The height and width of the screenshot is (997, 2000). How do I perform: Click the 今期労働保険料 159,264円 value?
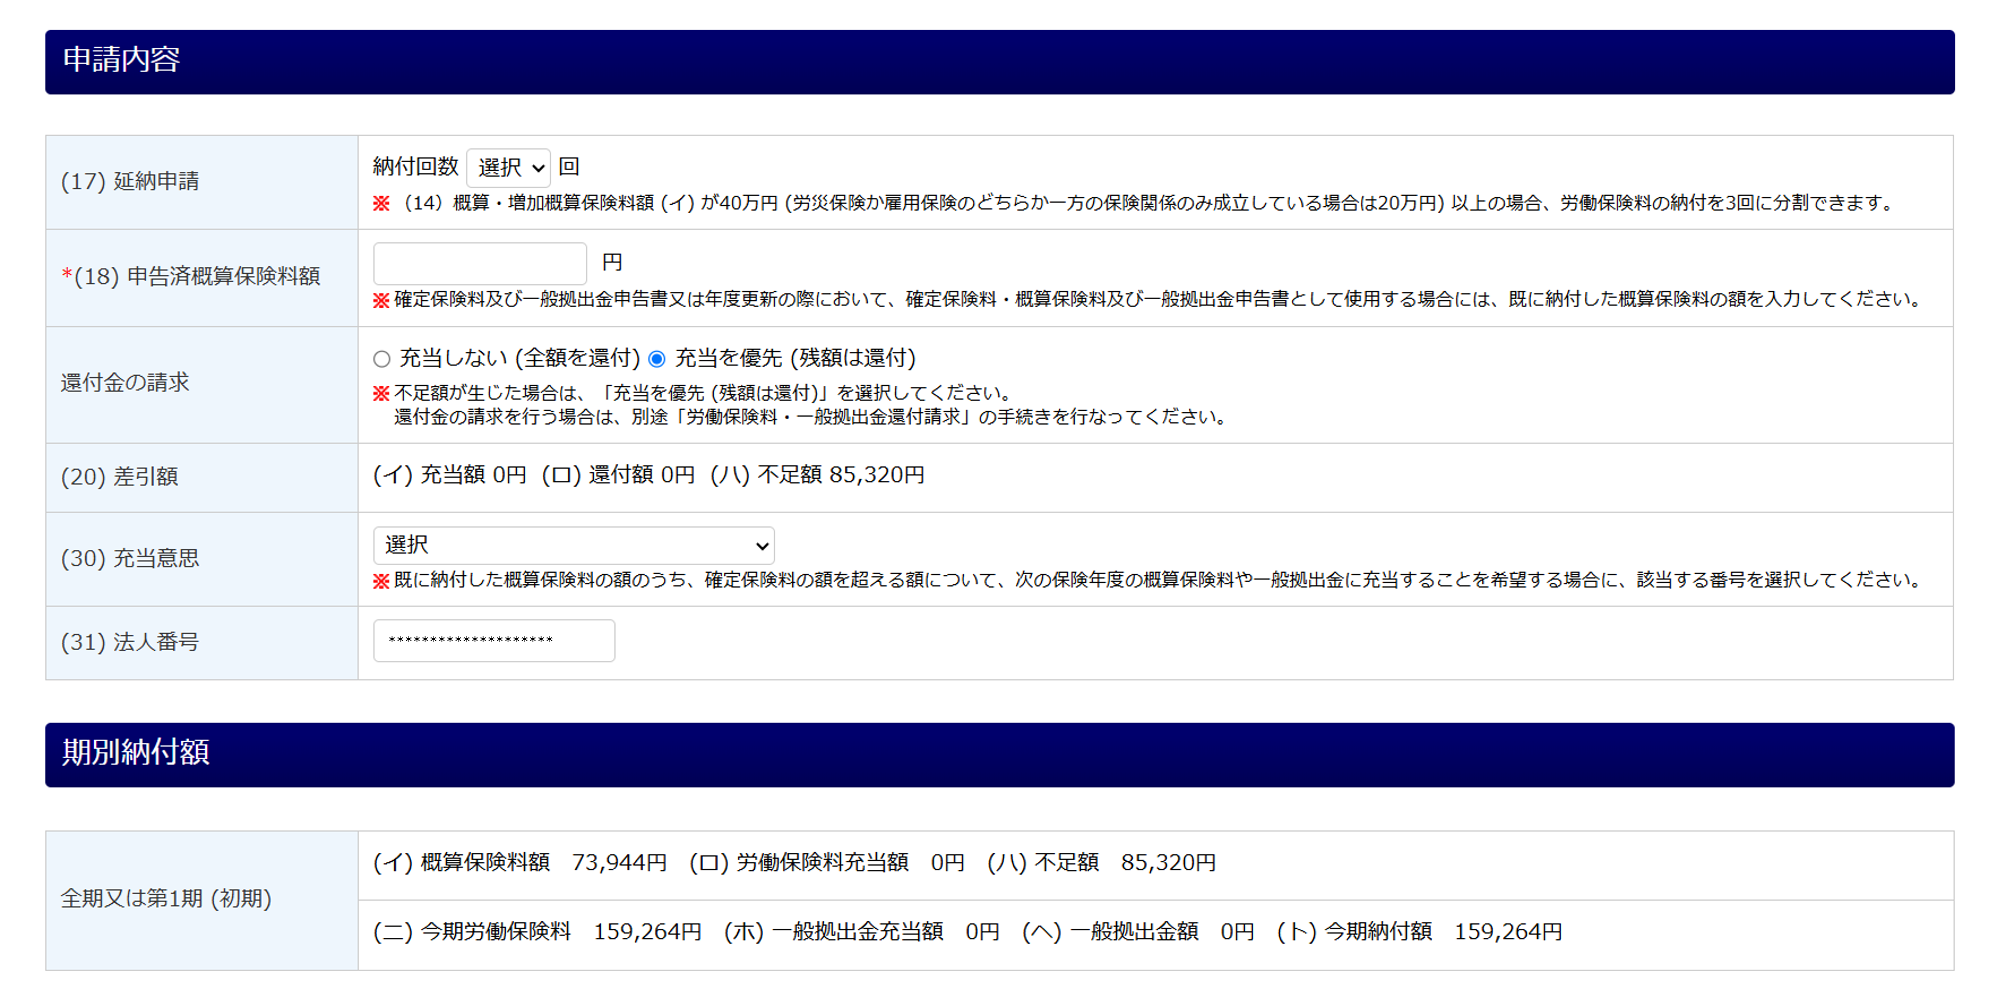pyautogui.click(x=537, y=932)
